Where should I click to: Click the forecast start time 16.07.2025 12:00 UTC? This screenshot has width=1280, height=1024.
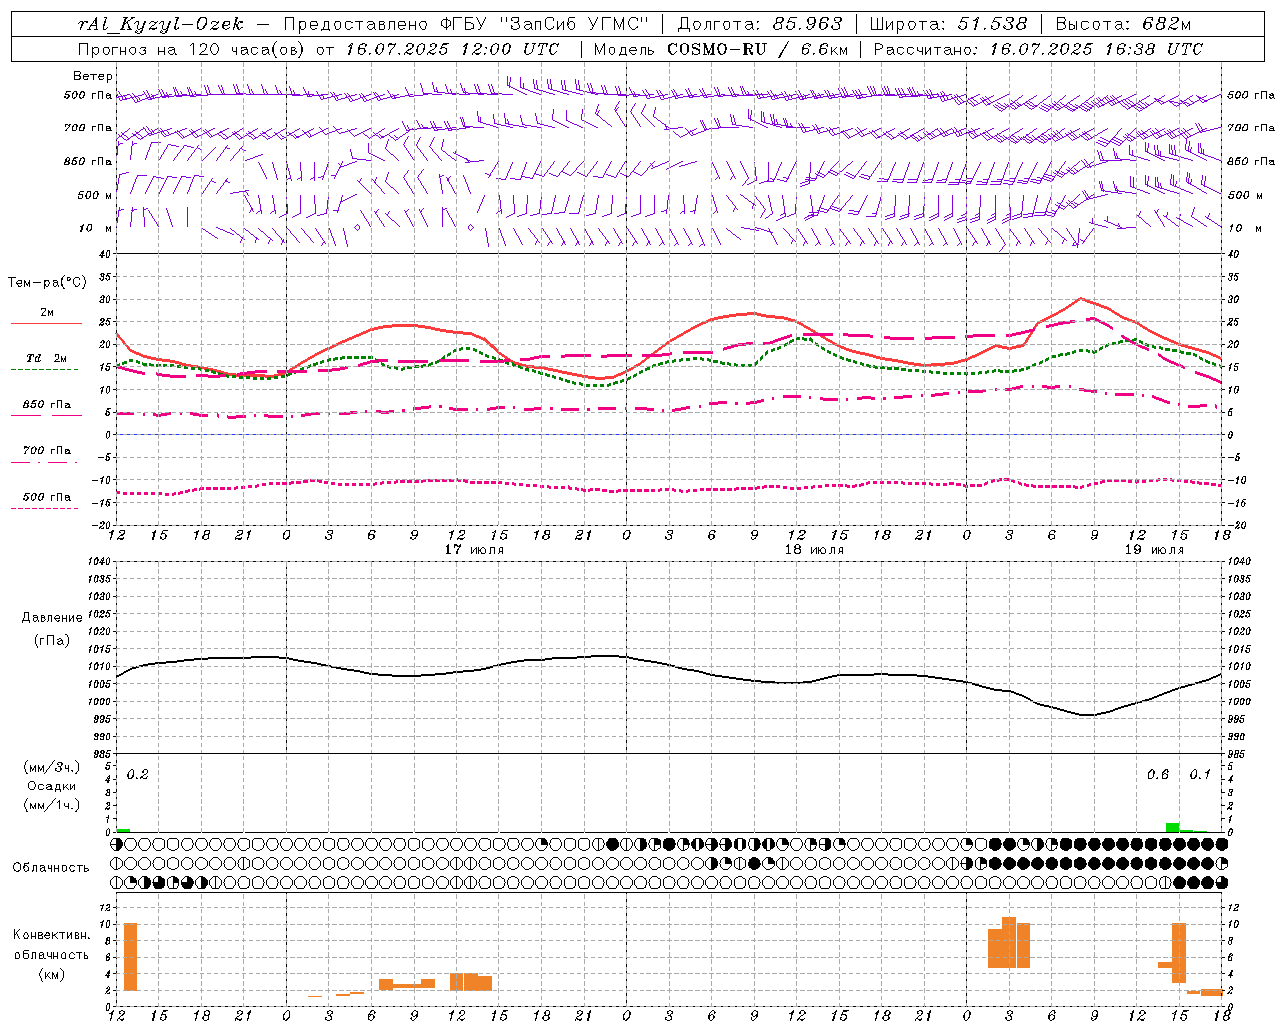pyautogui.click(x=453, y=49)
